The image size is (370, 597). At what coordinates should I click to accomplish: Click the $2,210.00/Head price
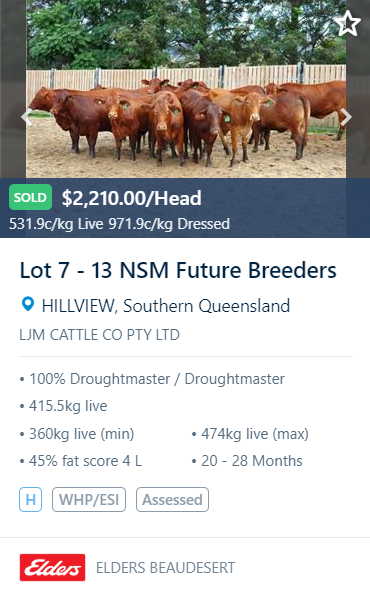[x=132, y=198]
